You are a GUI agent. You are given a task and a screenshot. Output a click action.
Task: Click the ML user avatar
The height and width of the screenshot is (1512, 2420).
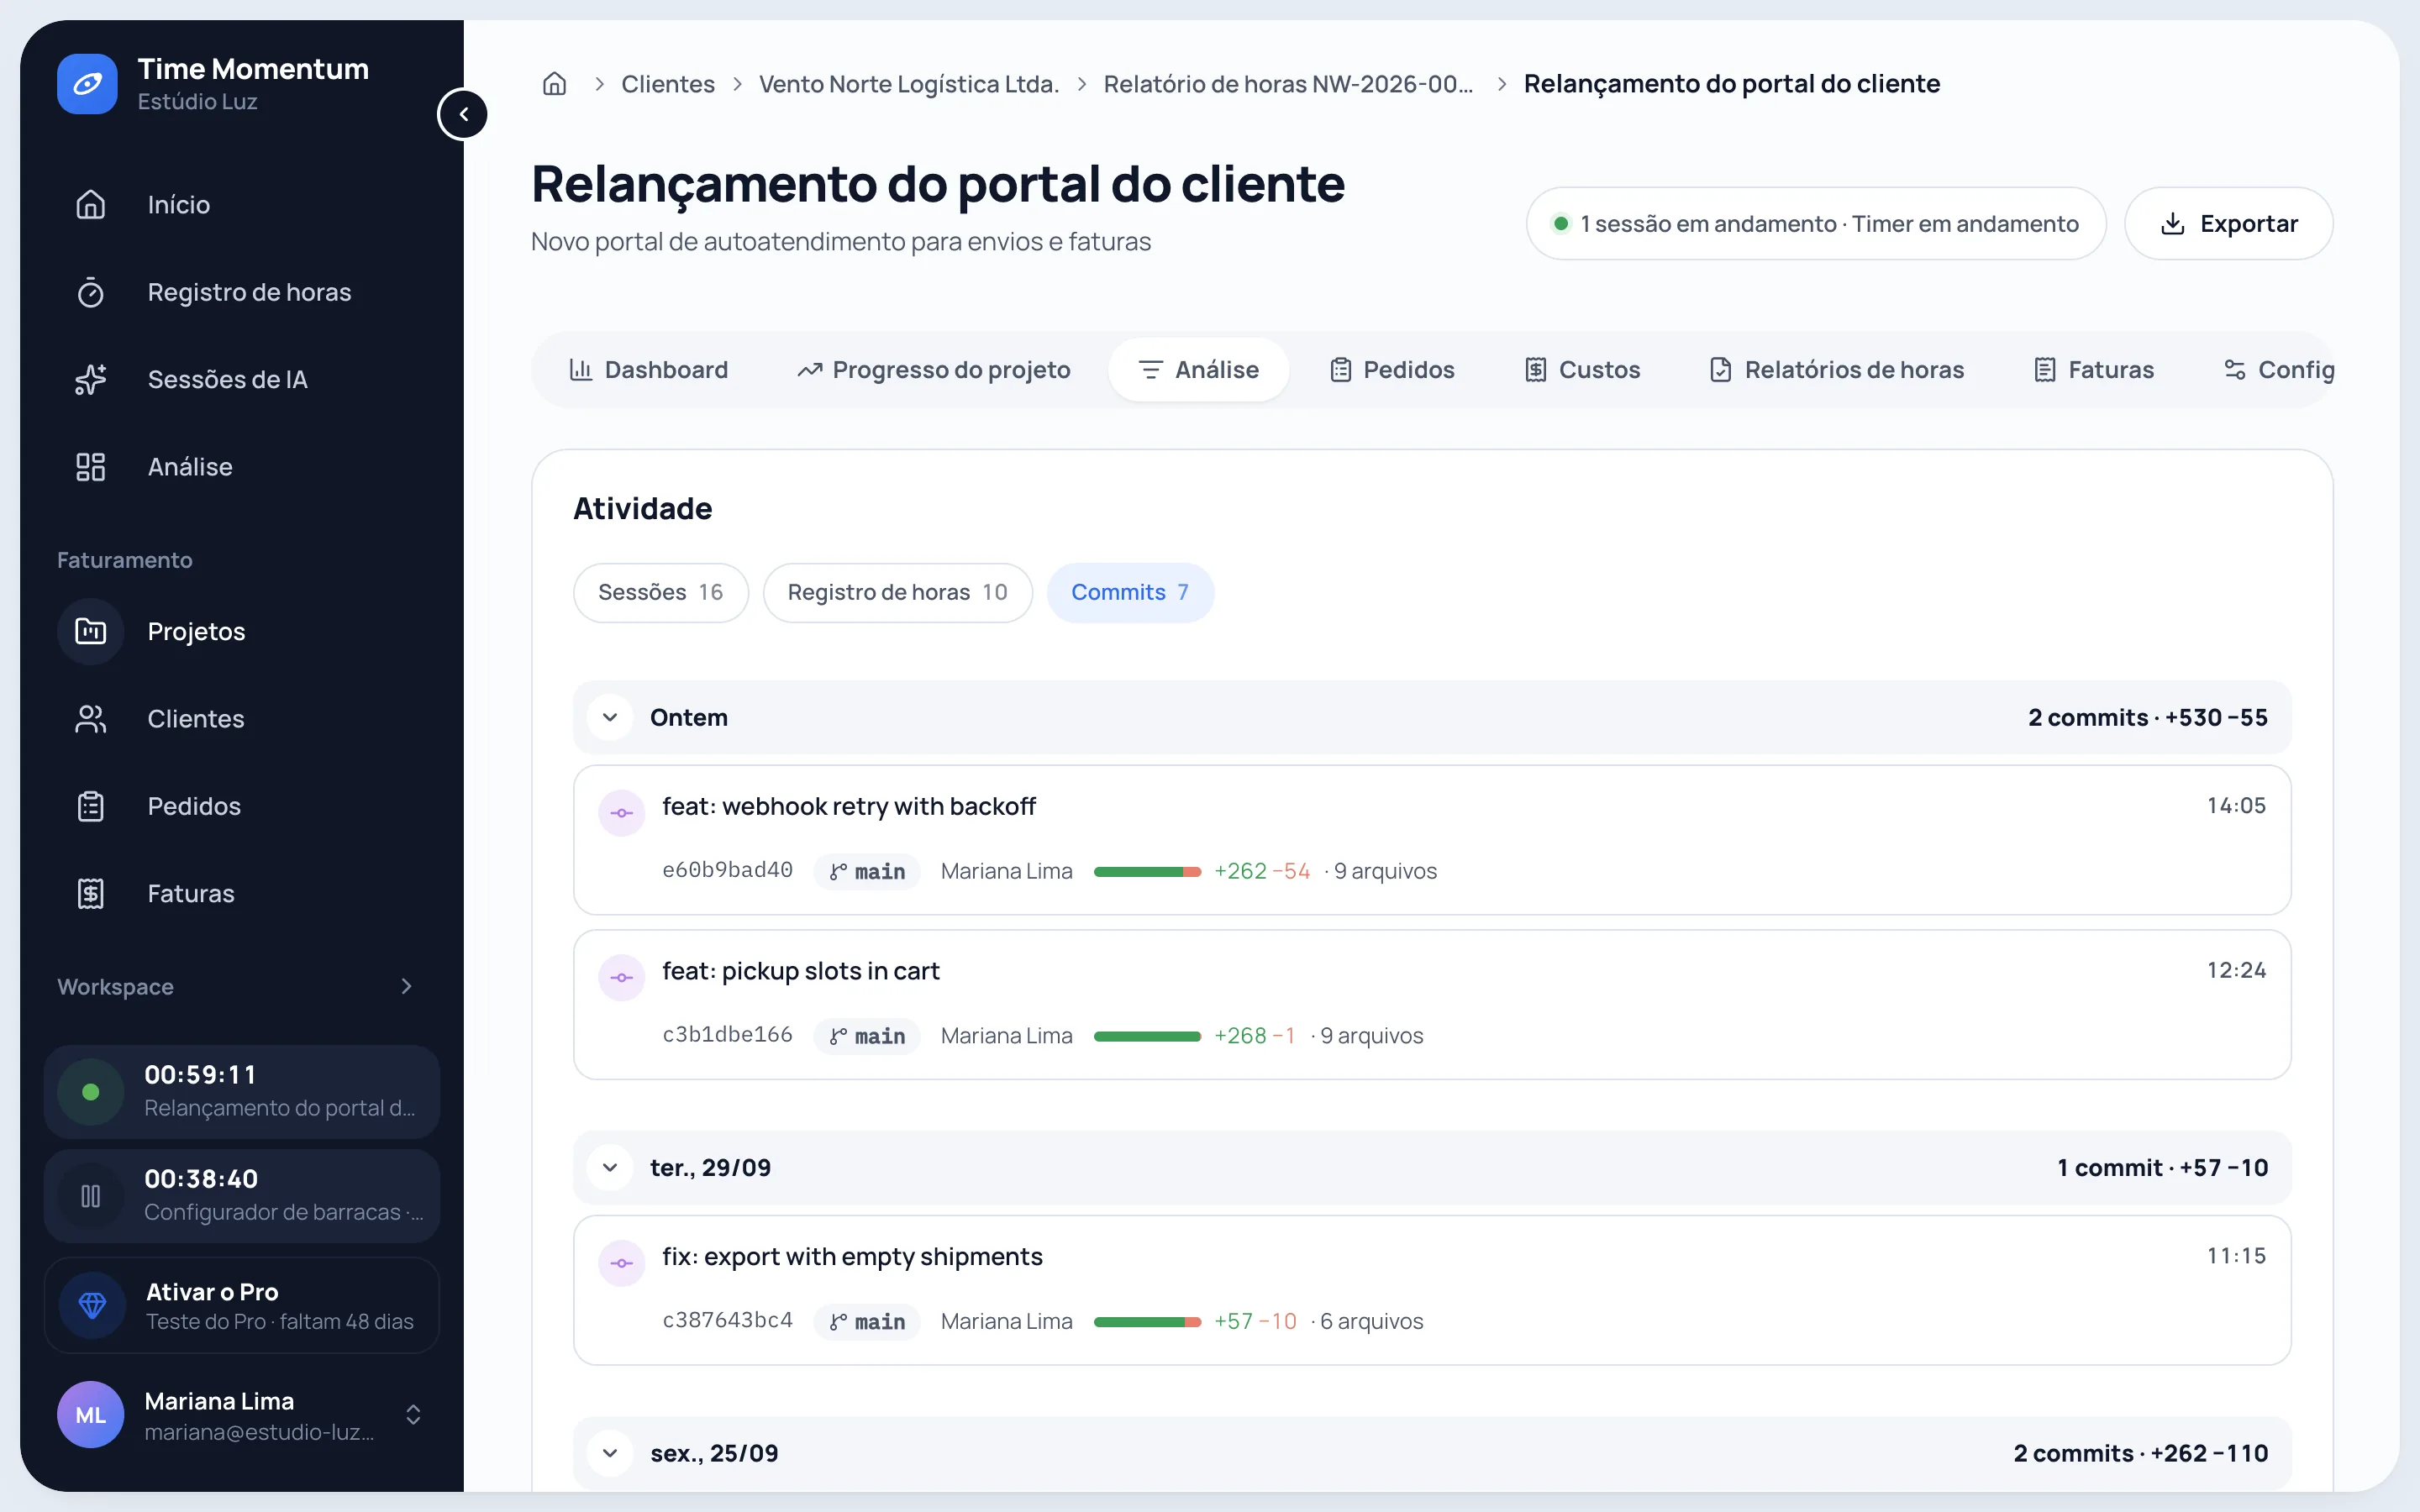point(90,1415)
